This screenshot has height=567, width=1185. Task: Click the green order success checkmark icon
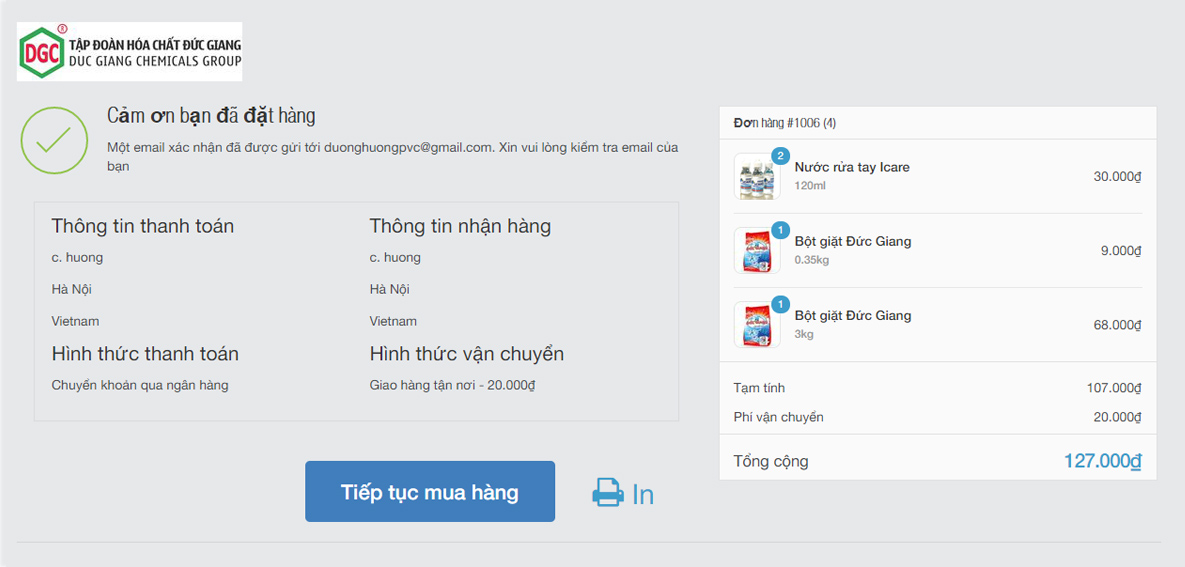click(54, 140)
